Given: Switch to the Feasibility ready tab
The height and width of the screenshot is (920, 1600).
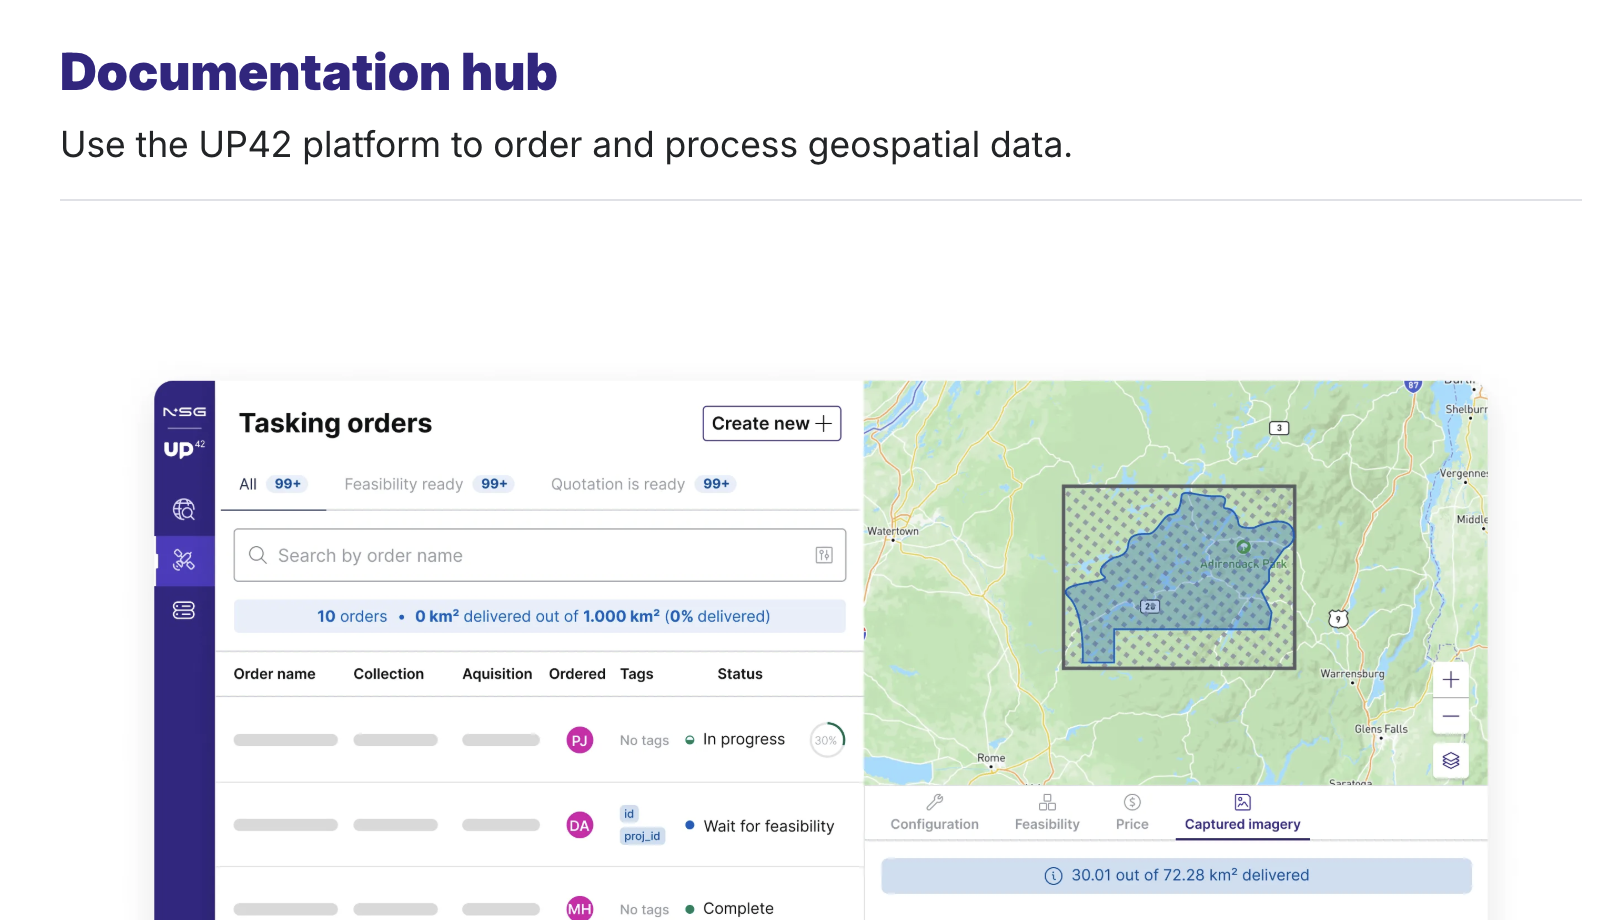Looking at the screenshot, I should (428, 484).
